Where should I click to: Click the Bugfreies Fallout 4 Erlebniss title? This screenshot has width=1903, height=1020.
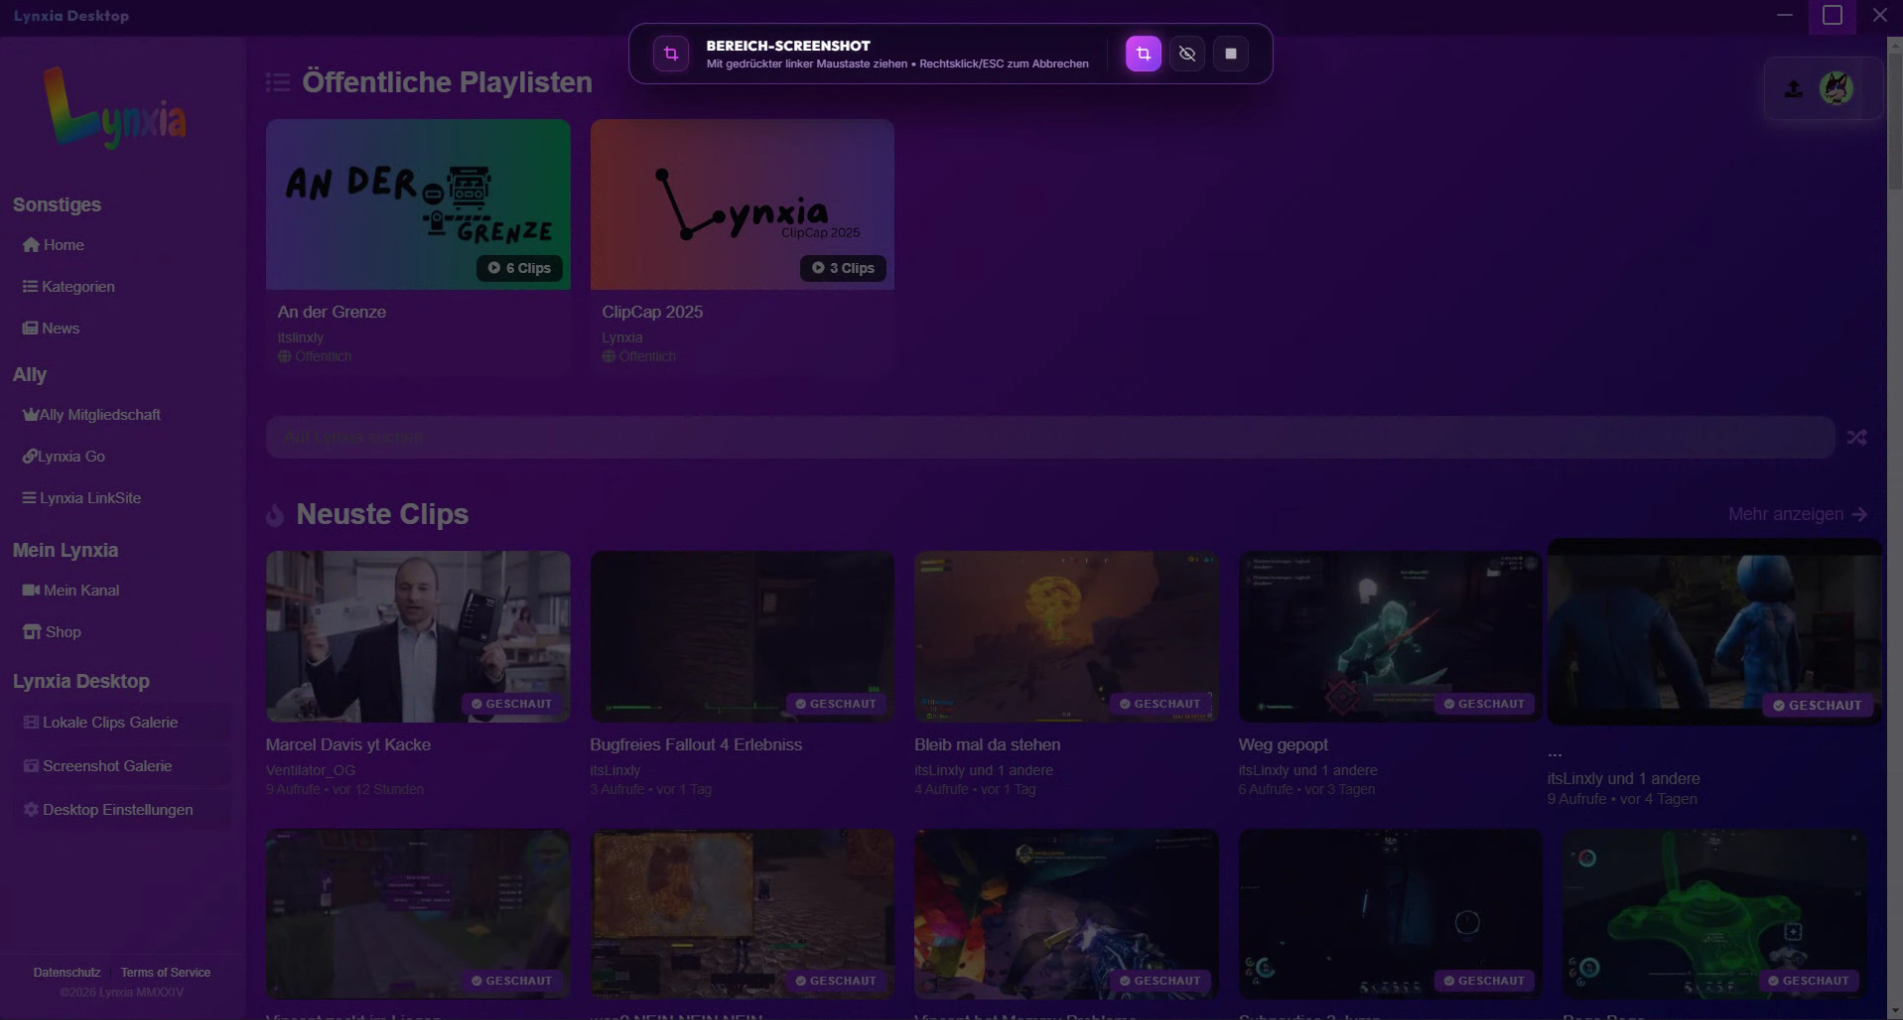[x=696, y=745]
